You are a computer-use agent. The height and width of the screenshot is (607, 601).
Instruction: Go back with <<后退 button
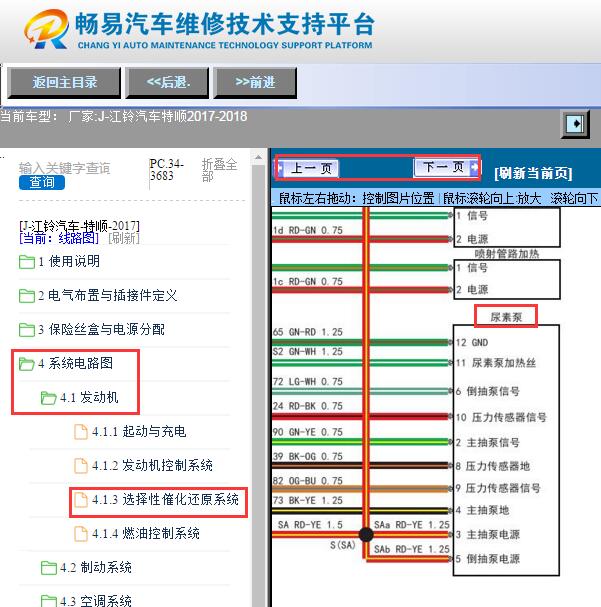pos(168,82)
